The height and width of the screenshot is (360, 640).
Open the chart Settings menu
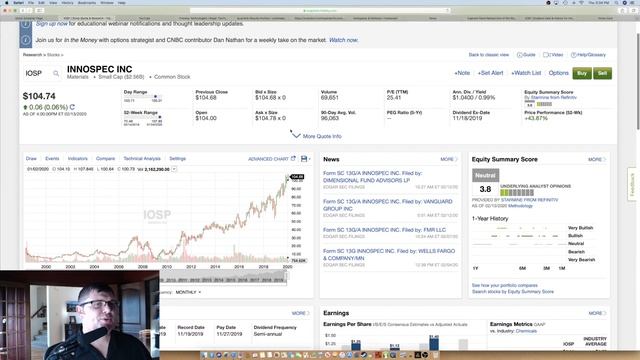point(178,158)
